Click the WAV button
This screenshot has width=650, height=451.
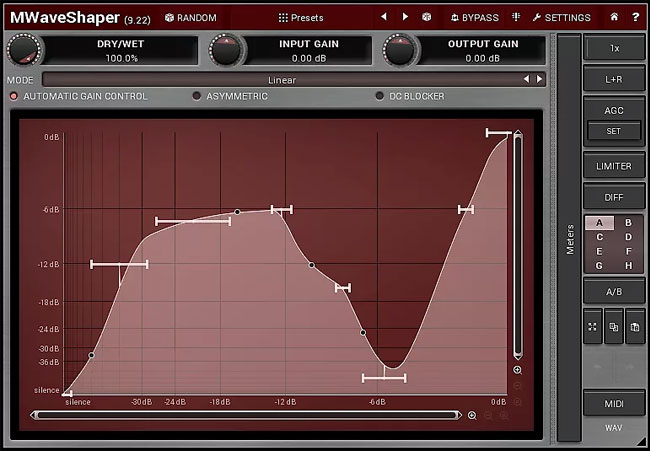(614, 427)
